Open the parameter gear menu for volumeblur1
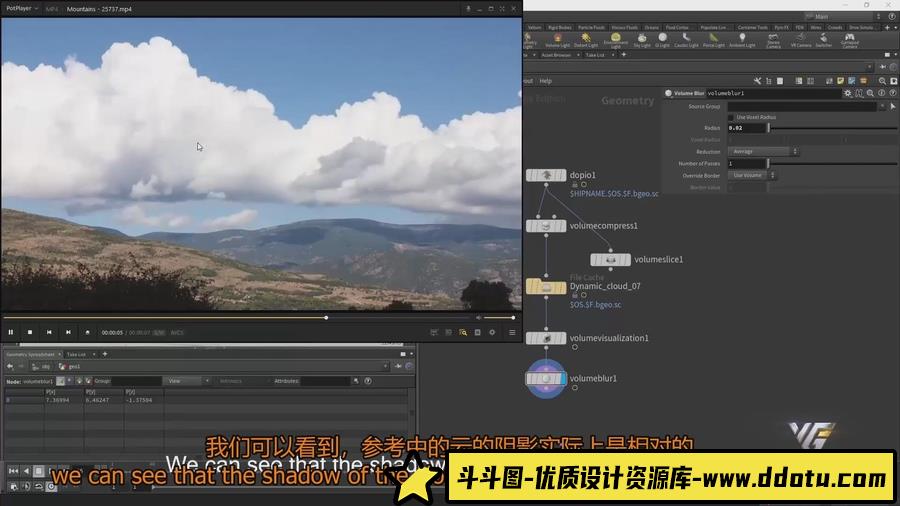 848,93
